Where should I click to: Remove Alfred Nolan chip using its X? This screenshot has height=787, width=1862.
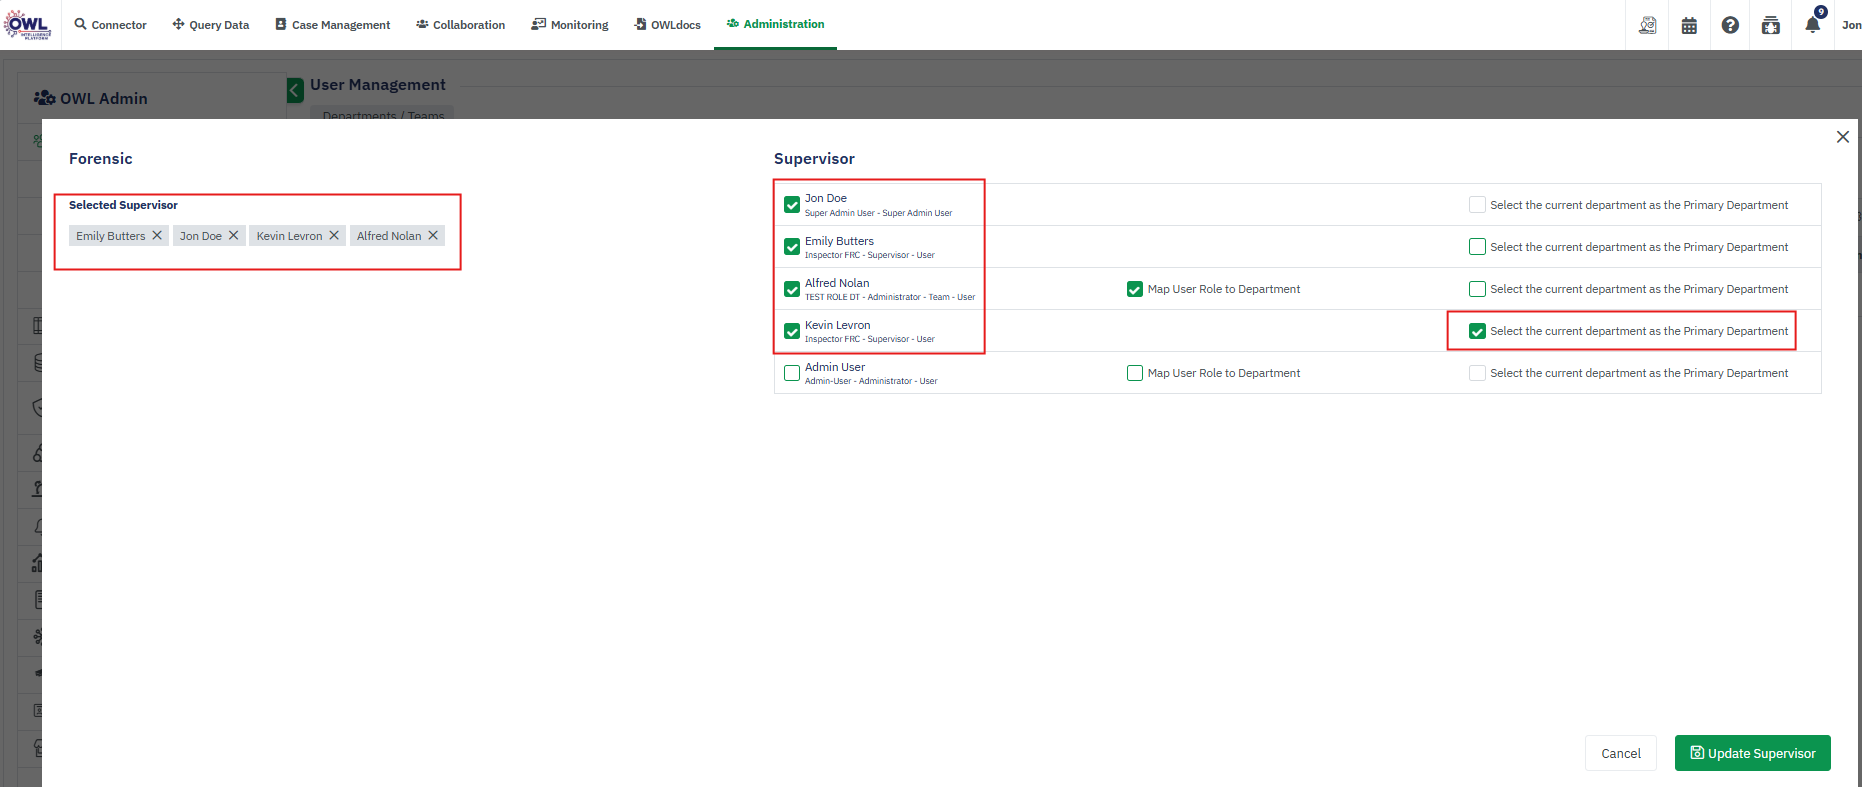433,236
